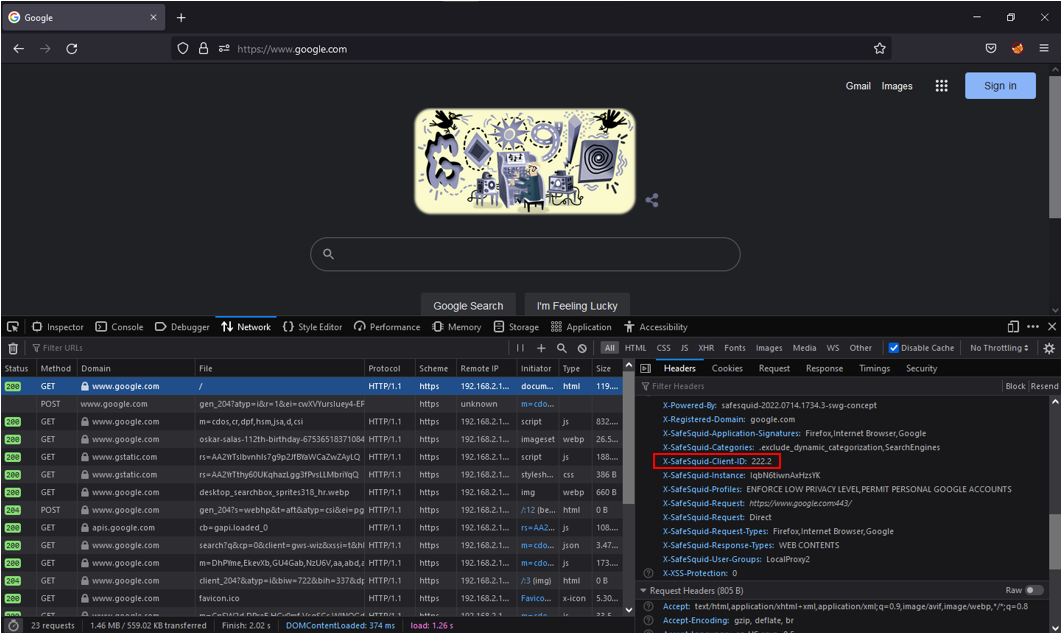1061x633 pixels.
Task: Open the Response tab in request details
Action: [x=824, y=368]
